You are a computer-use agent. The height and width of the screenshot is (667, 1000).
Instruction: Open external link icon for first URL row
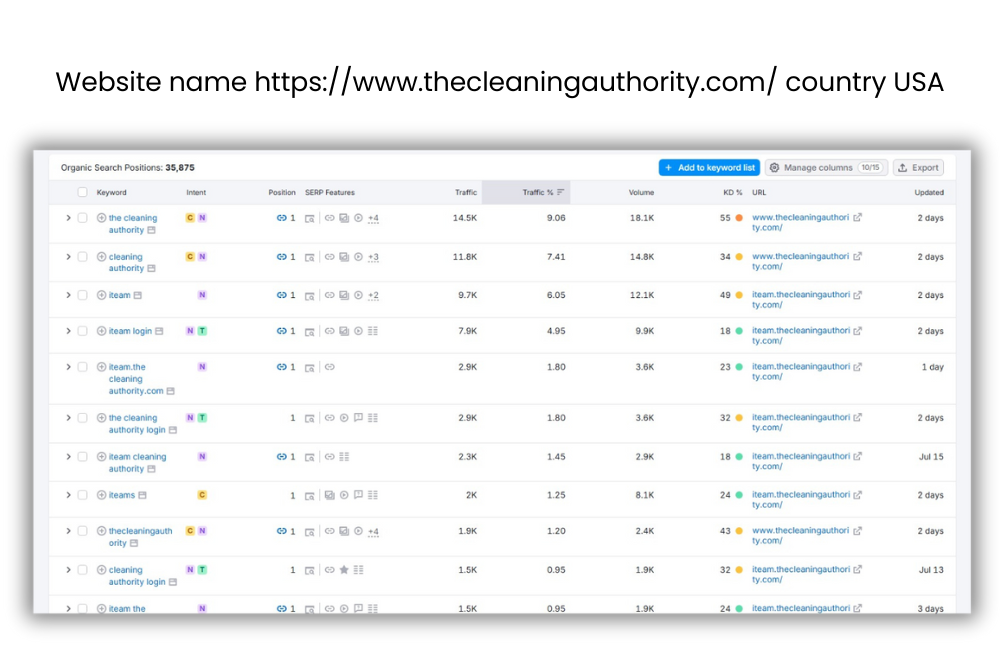(x=857, y=217)
